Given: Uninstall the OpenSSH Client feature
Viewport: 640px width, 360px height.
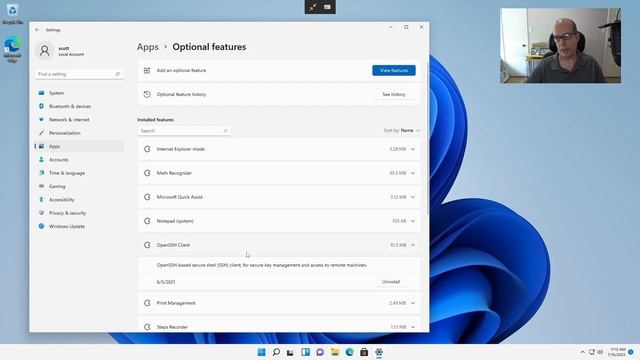Looking at the screenshot, I should tap(391, 282).
